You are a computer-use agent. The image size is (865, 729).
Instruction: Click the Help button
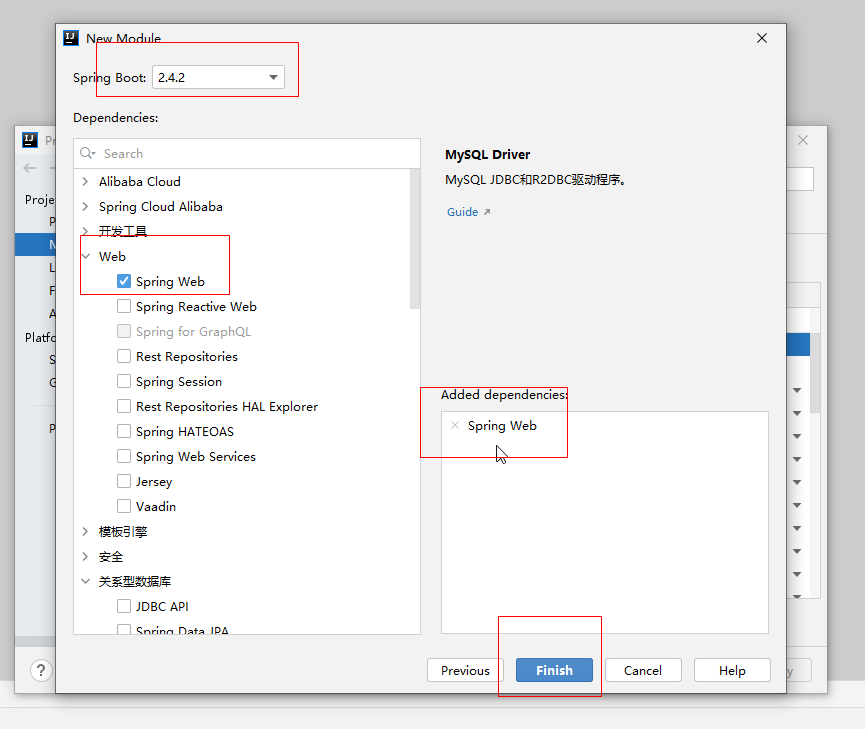point(732,670)
